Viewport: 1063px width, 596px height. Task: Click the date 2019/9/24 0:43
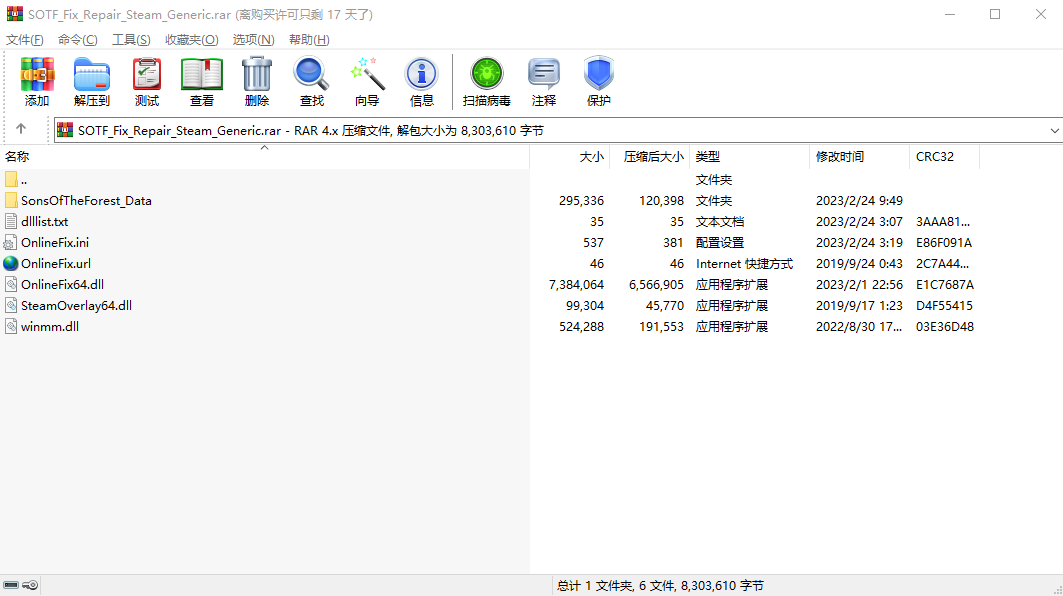click(859, 264)
